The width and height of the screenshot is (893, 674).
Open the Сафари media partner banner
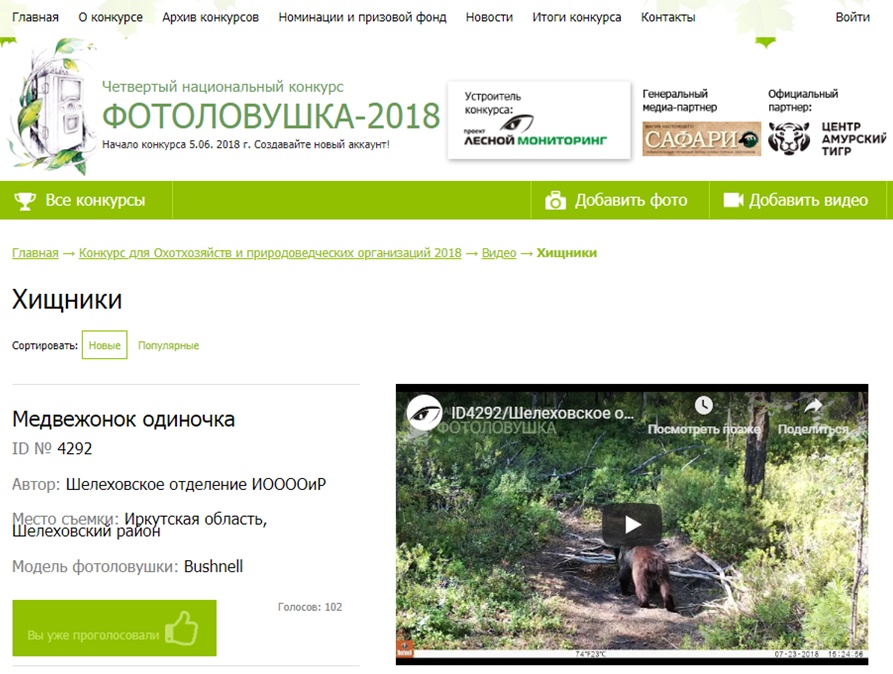pos(702,138)
